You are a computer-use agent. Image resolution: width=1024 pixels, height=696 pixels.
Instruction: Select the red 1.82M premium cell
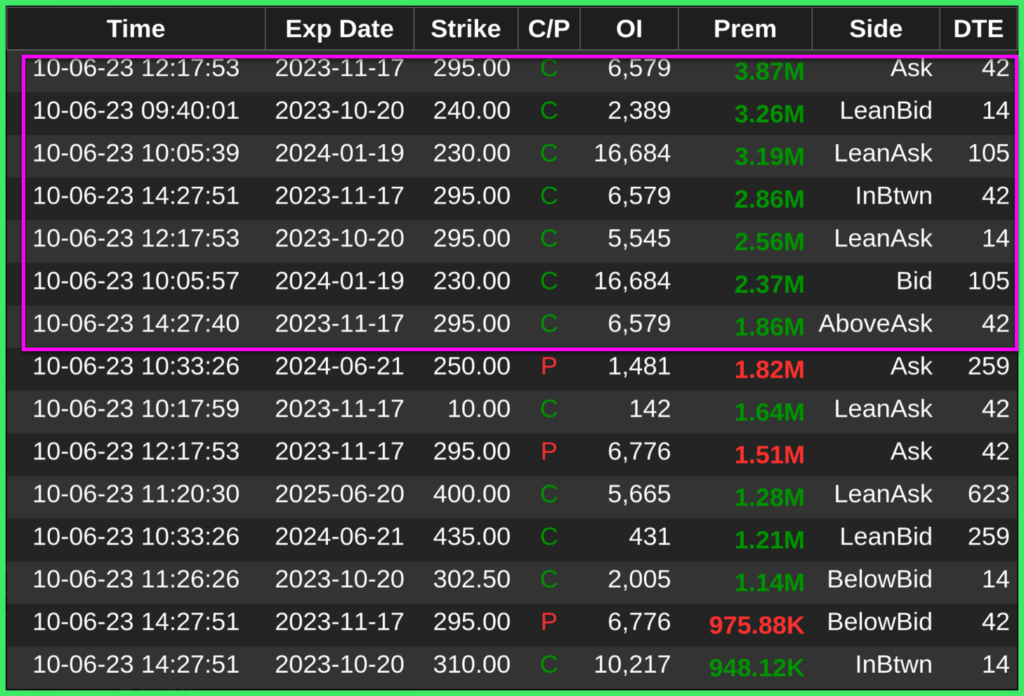click(x=769, y=370)
